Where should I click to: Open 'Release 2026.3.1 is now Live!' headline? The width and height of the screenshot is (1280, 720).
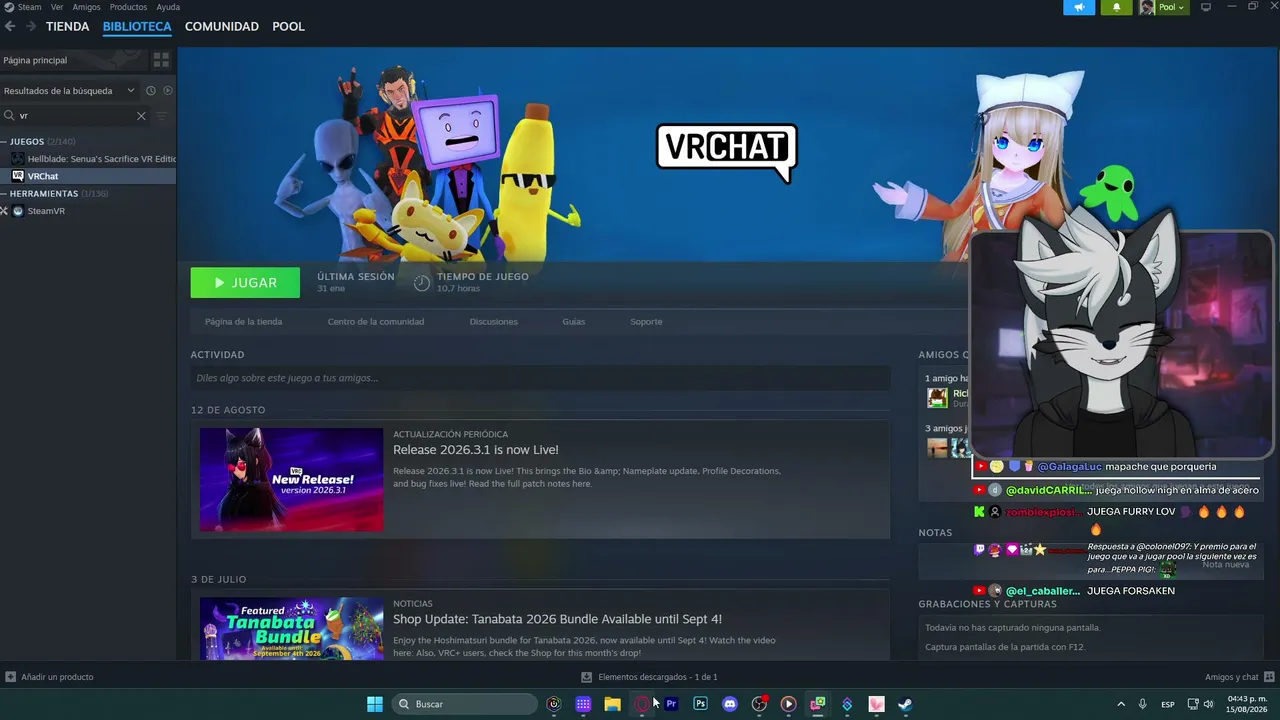point(476,450)
